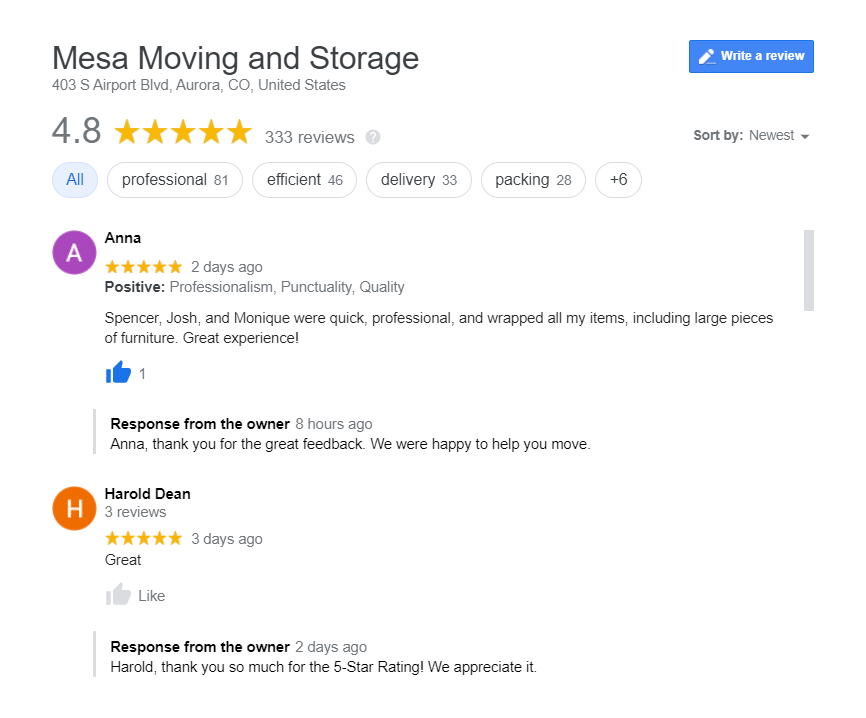Click Anna's five-star review rating
866x718 pixels.
click(144, 267)
